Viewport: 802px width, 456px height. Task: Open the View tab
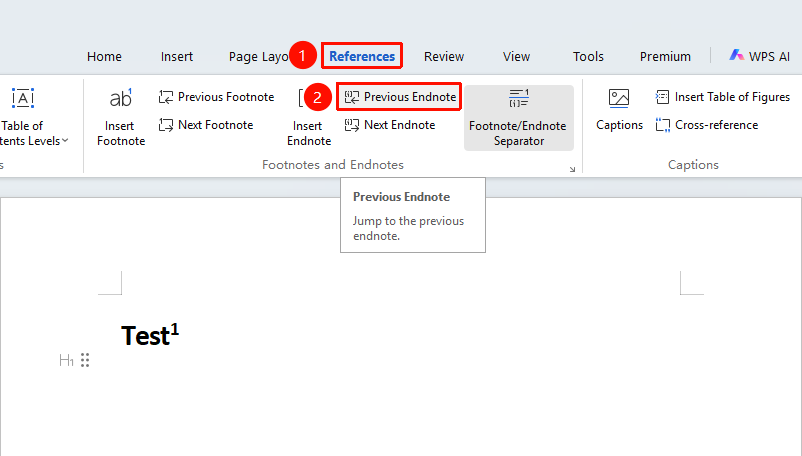[516, 56]
